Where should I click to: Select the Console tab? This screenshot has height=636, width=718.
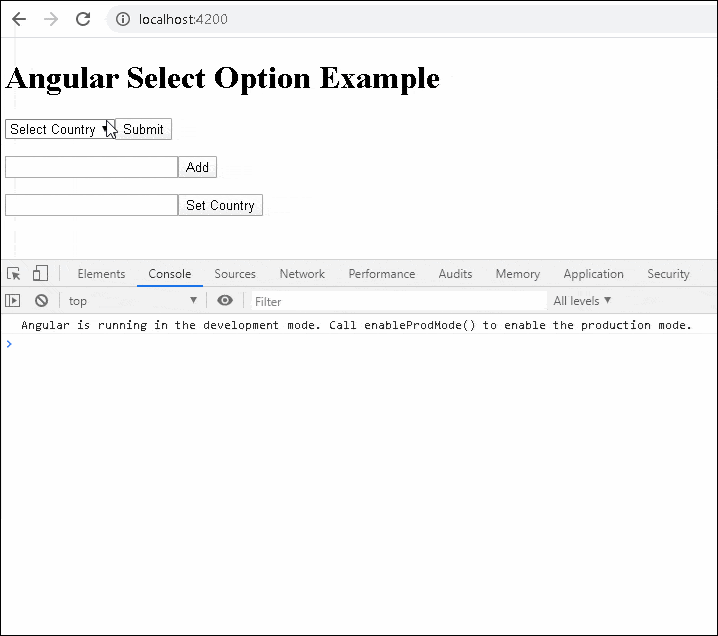[170, 274]
